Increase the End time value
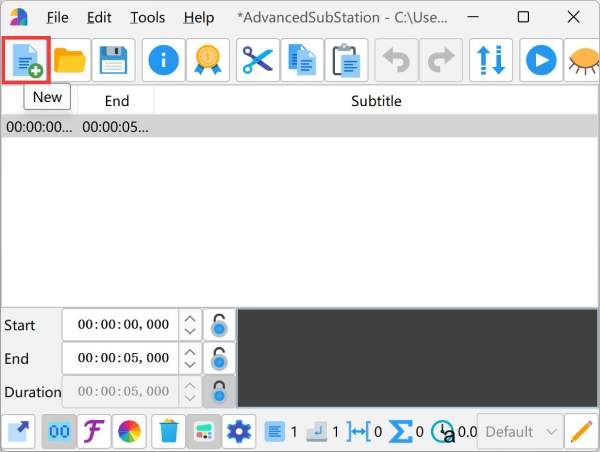This screenshot has width=600, height=452. point(190,352)
